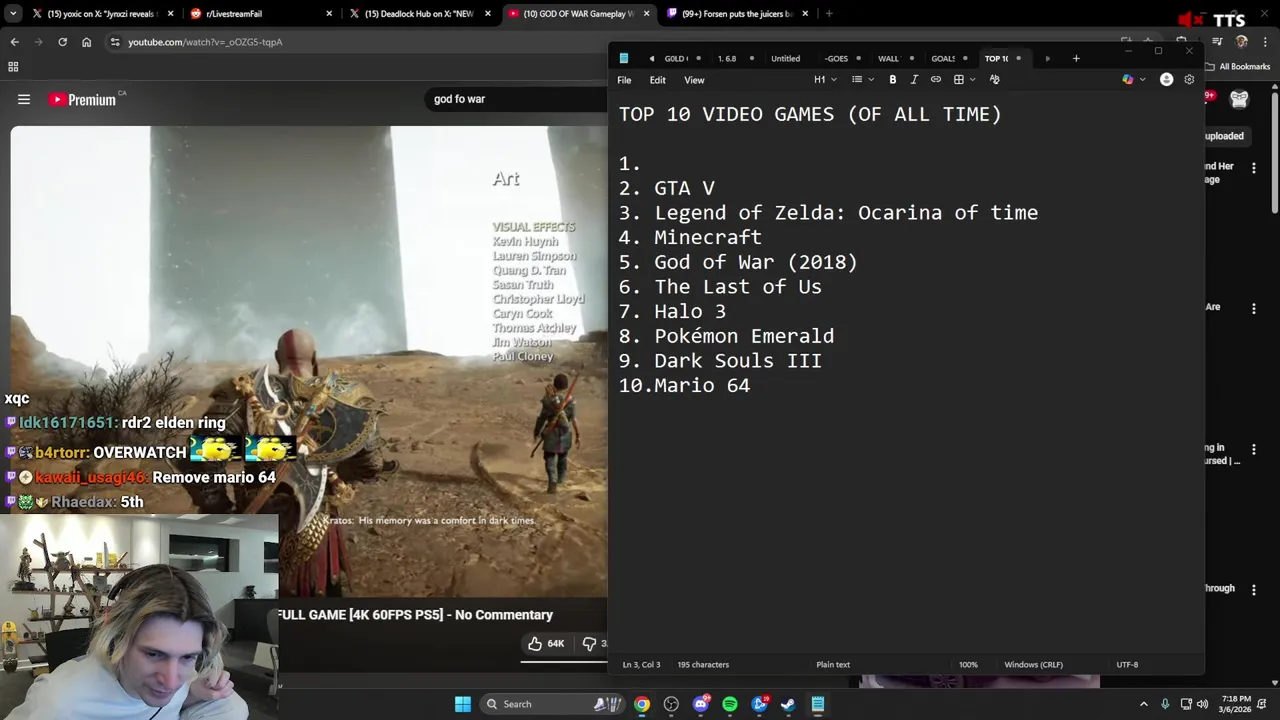Dislike the God of War video
Screen dimensions: 1280x720
(x=590, y=644)
